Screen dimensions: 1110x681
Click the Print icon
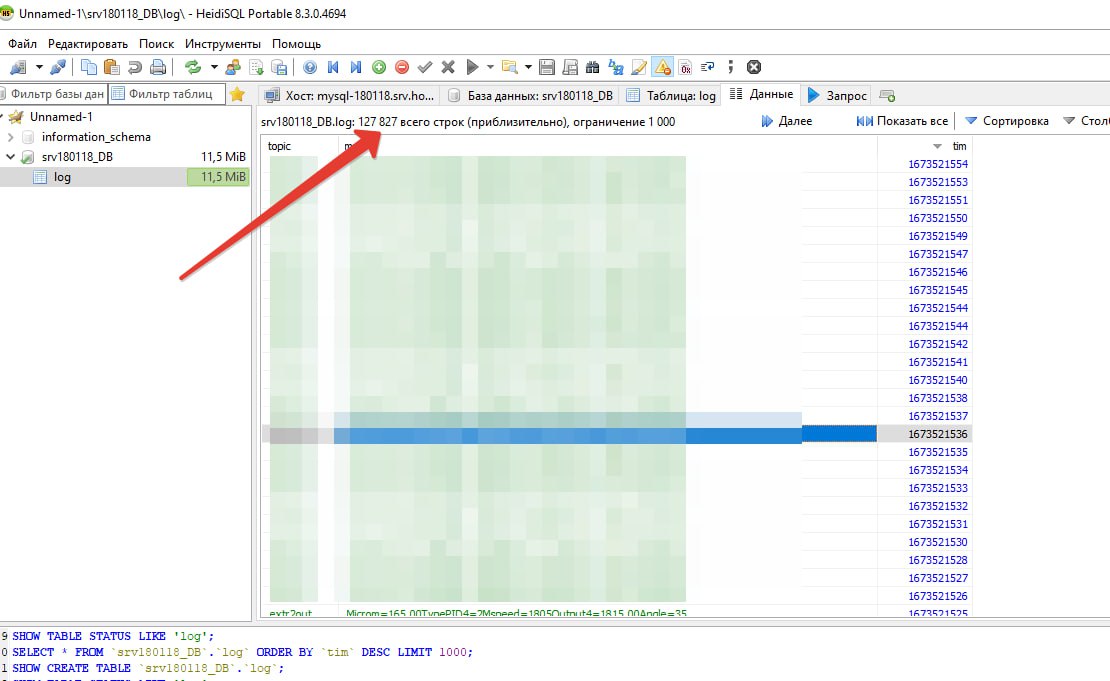pos(158,67)
